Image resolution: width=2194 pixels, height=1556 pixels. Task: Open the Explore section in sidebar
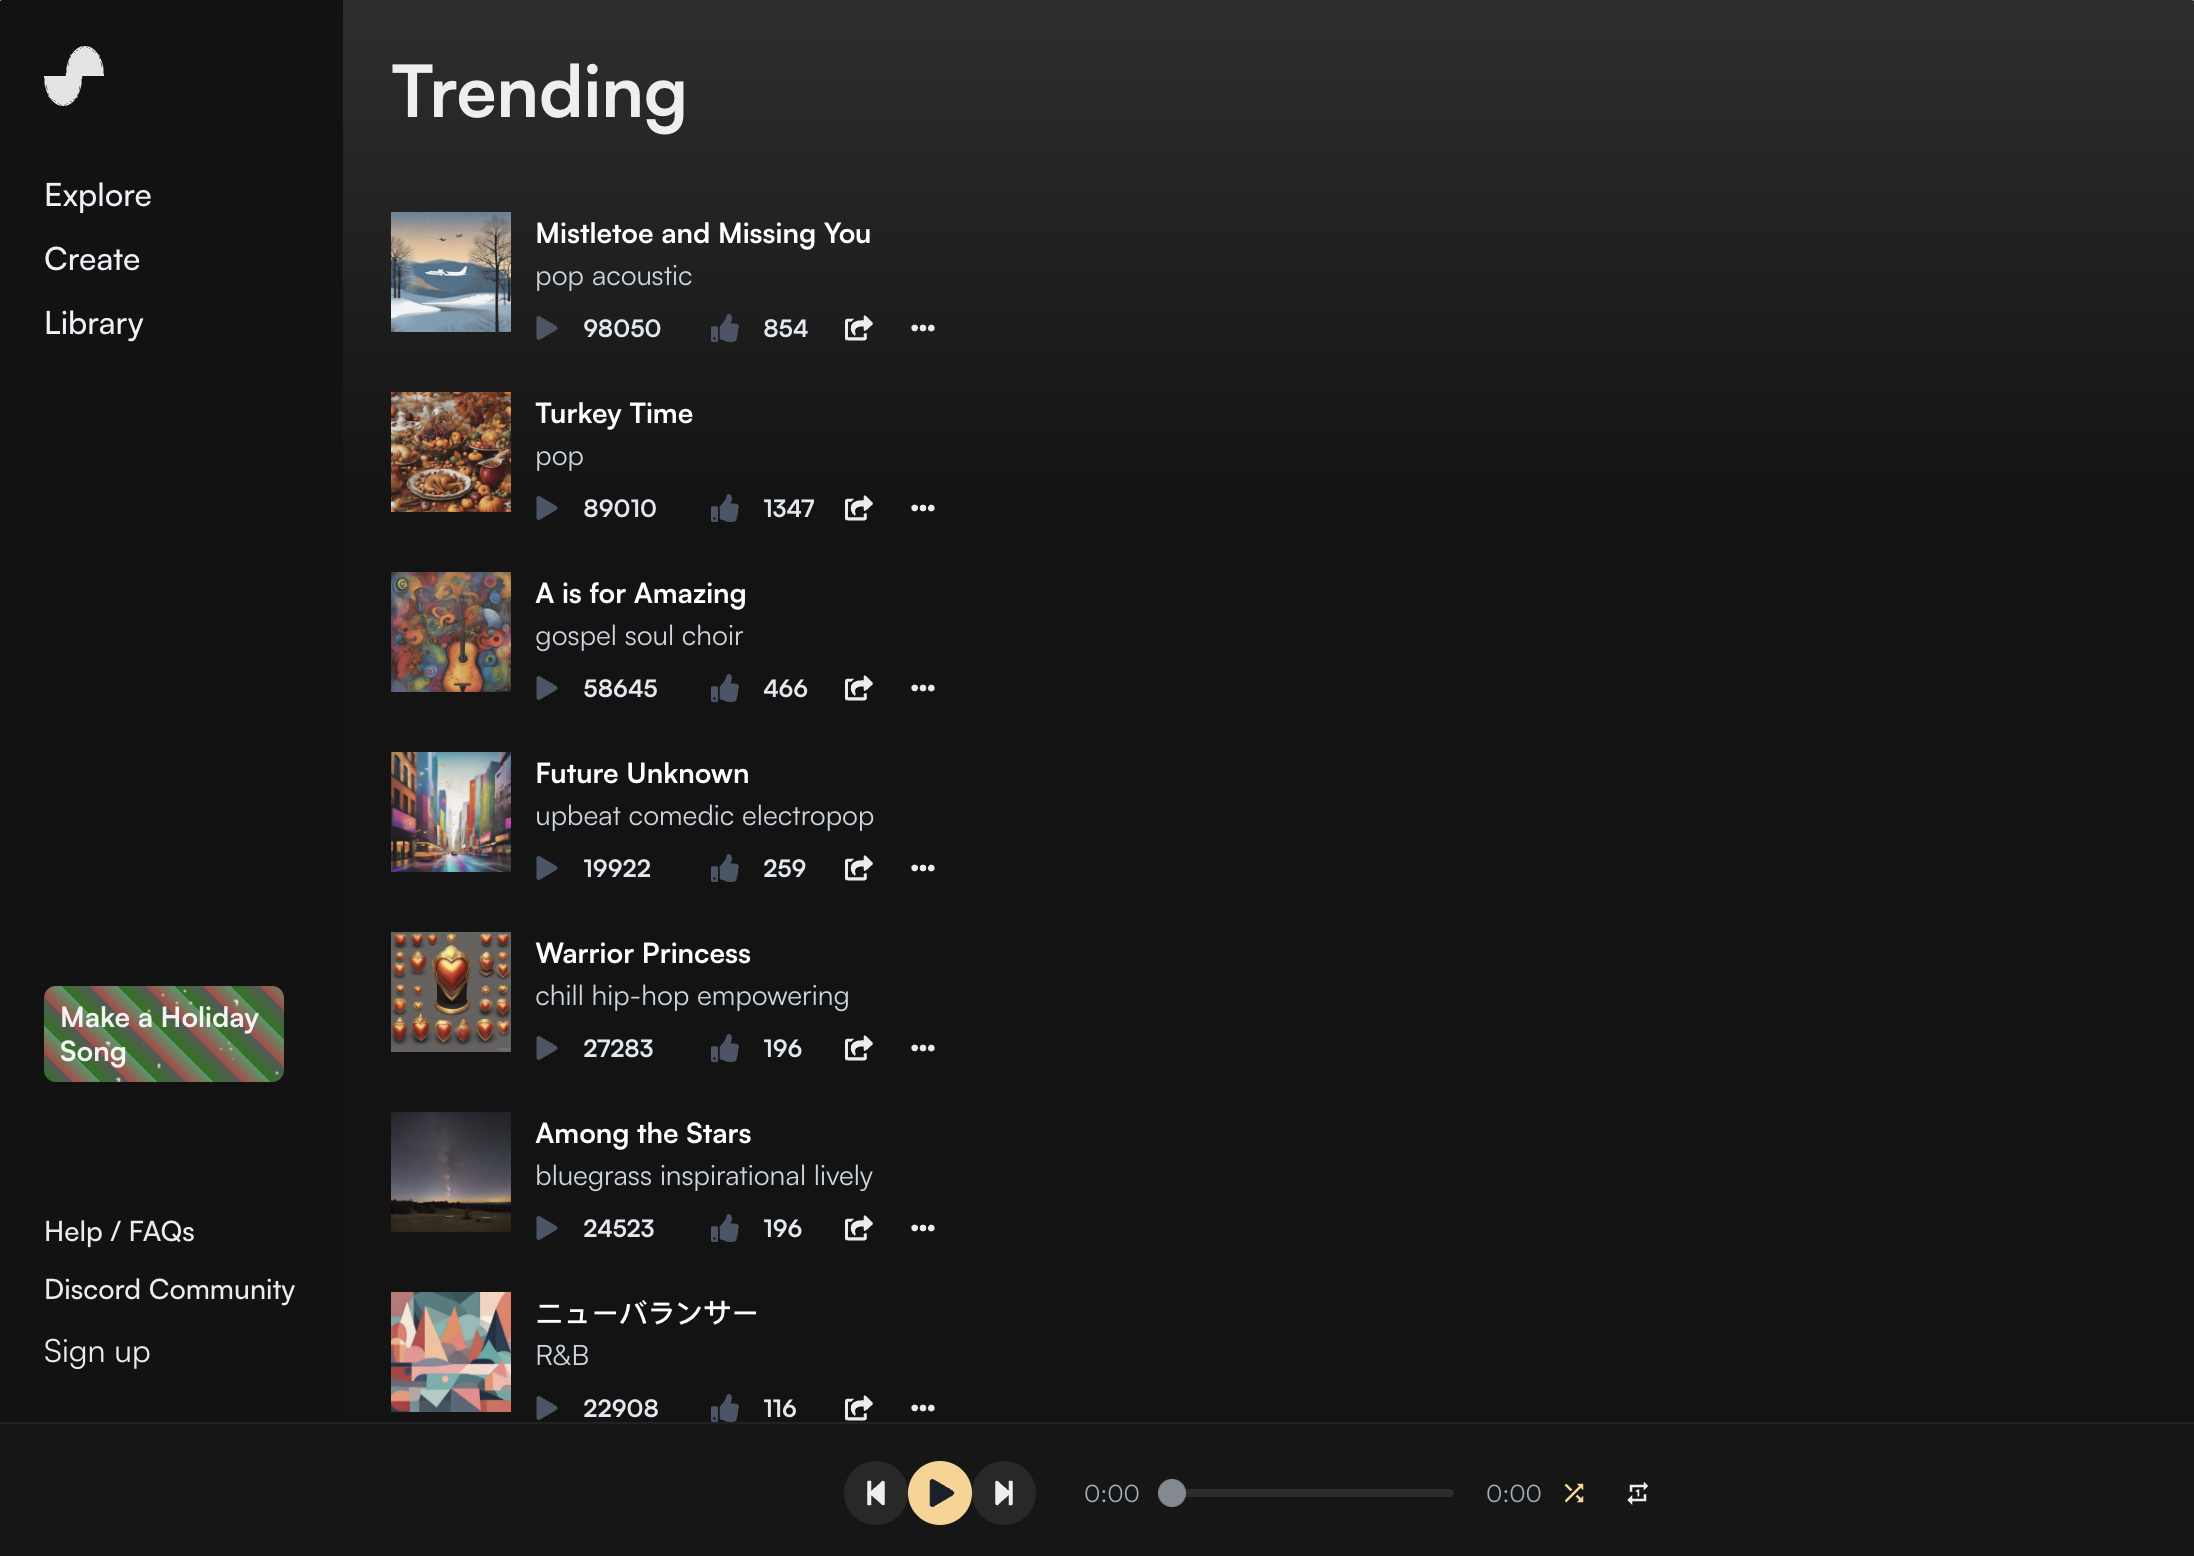coord(98,195)
